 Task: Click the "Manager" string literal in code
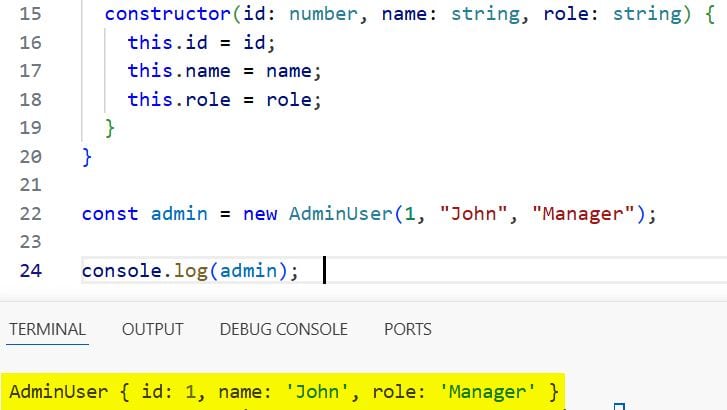tap(582, 214)
